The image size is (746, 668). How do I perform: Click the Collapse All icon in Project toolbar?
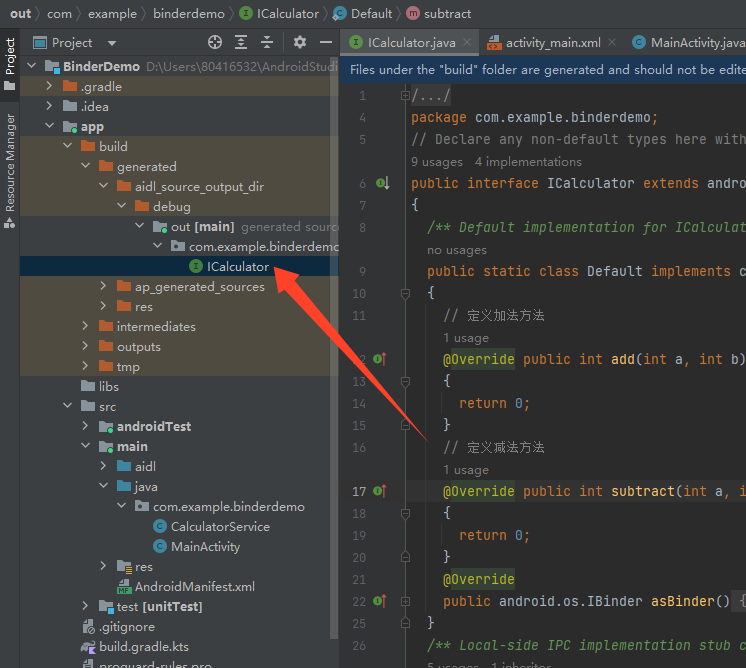267,42
